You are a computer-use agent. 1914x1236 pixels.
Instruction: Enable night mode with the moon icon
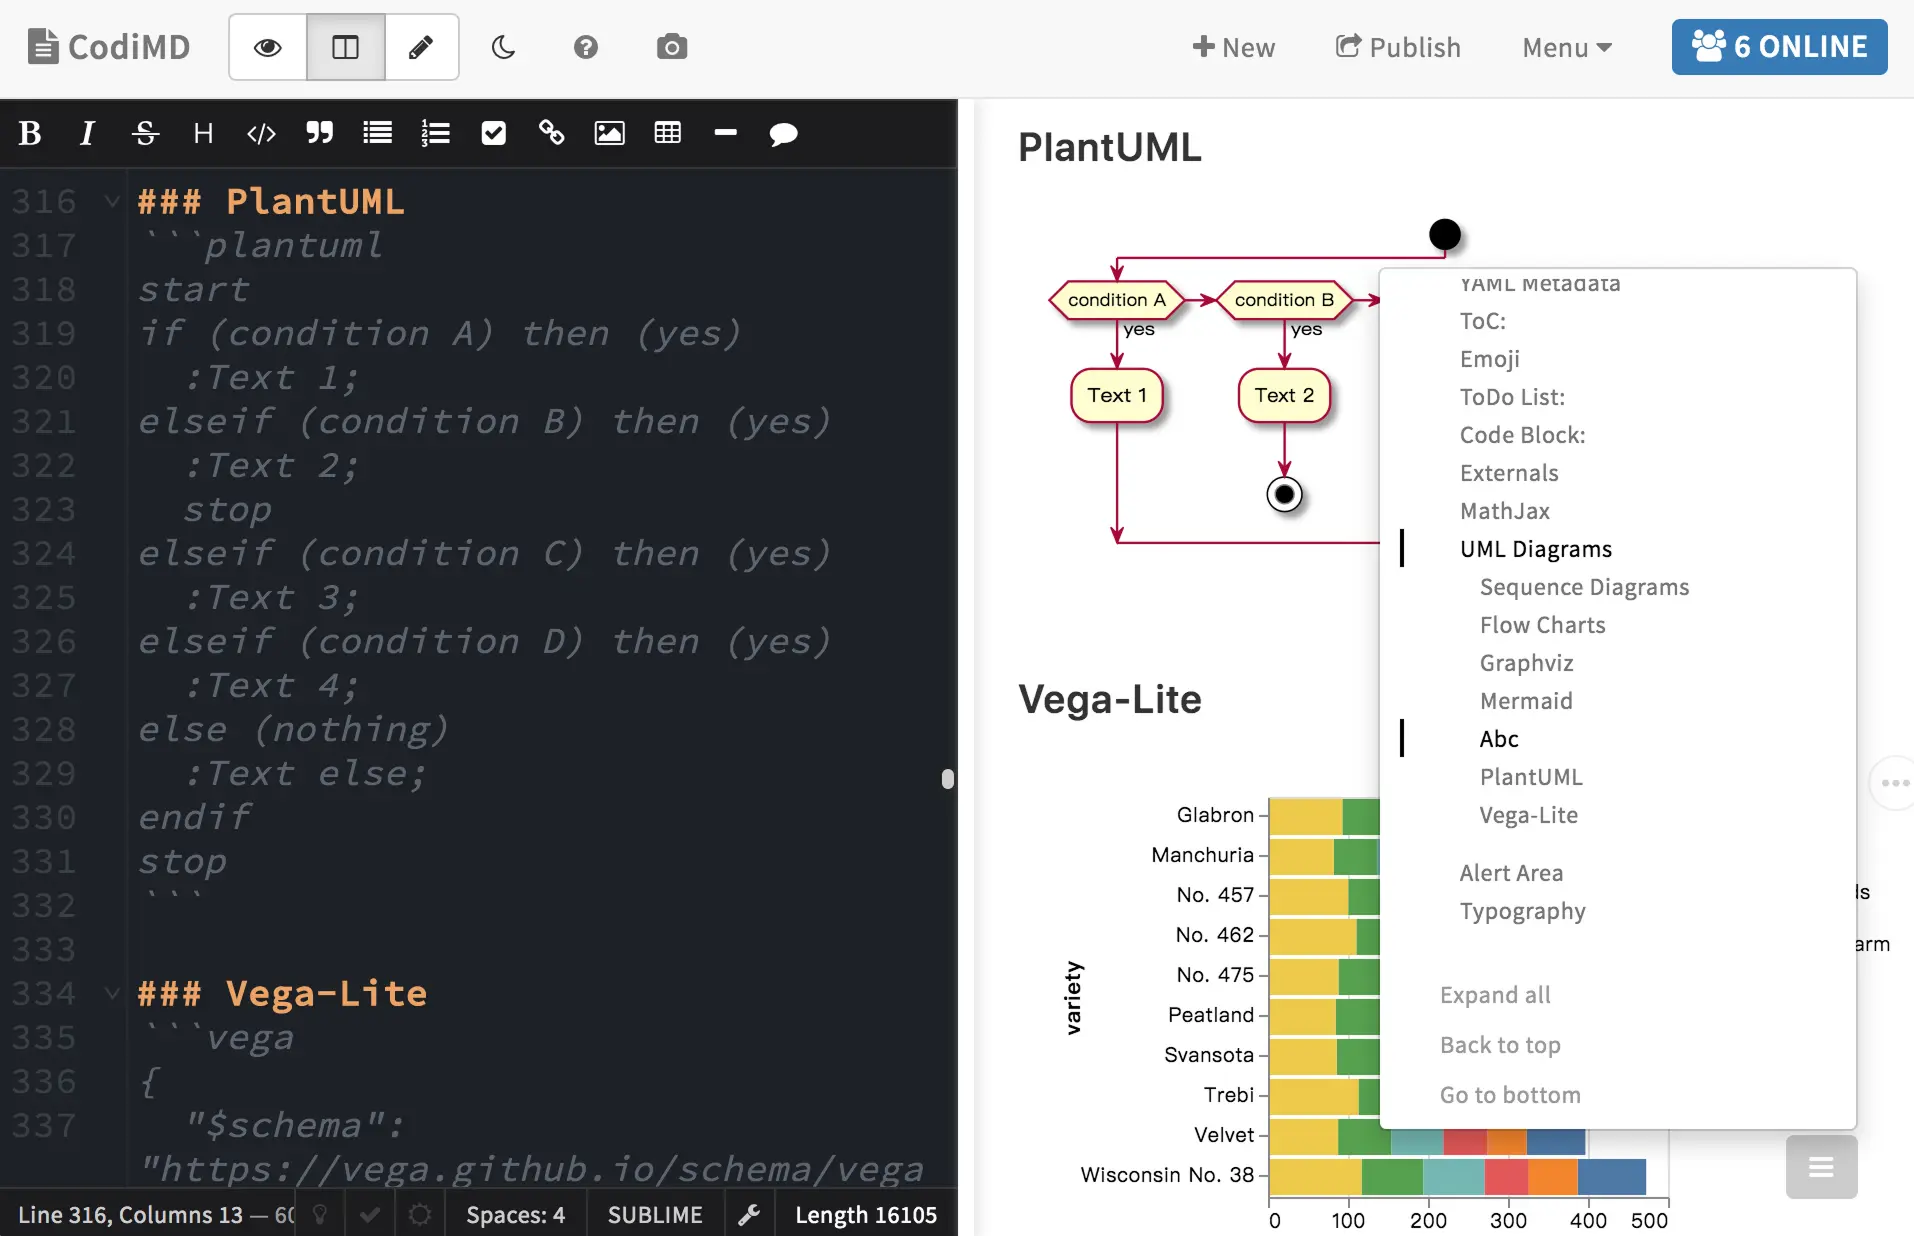(x=502, y=47)
